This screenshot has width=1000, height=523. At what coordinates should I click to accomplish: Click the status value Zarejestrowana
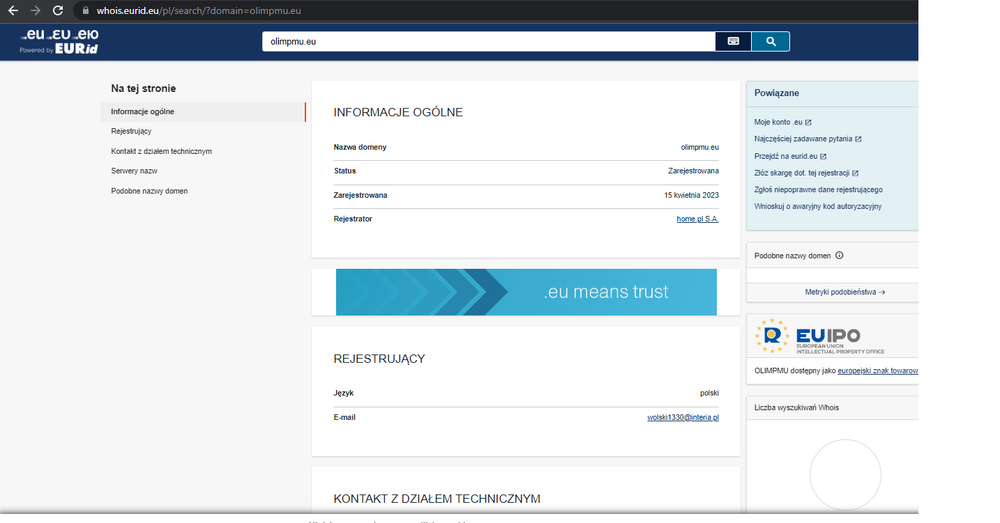click(x=693, y=171)
